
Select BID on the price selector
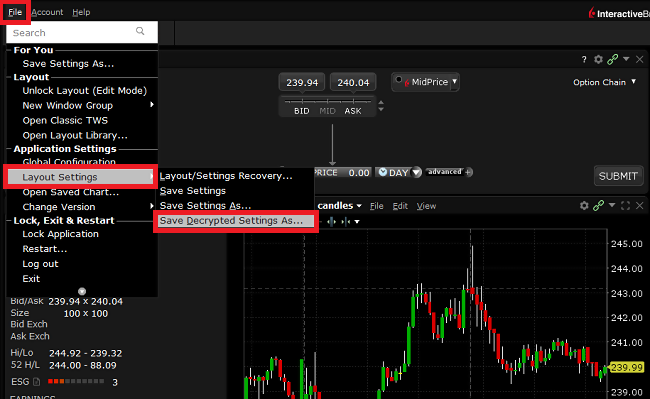point(301,111)
